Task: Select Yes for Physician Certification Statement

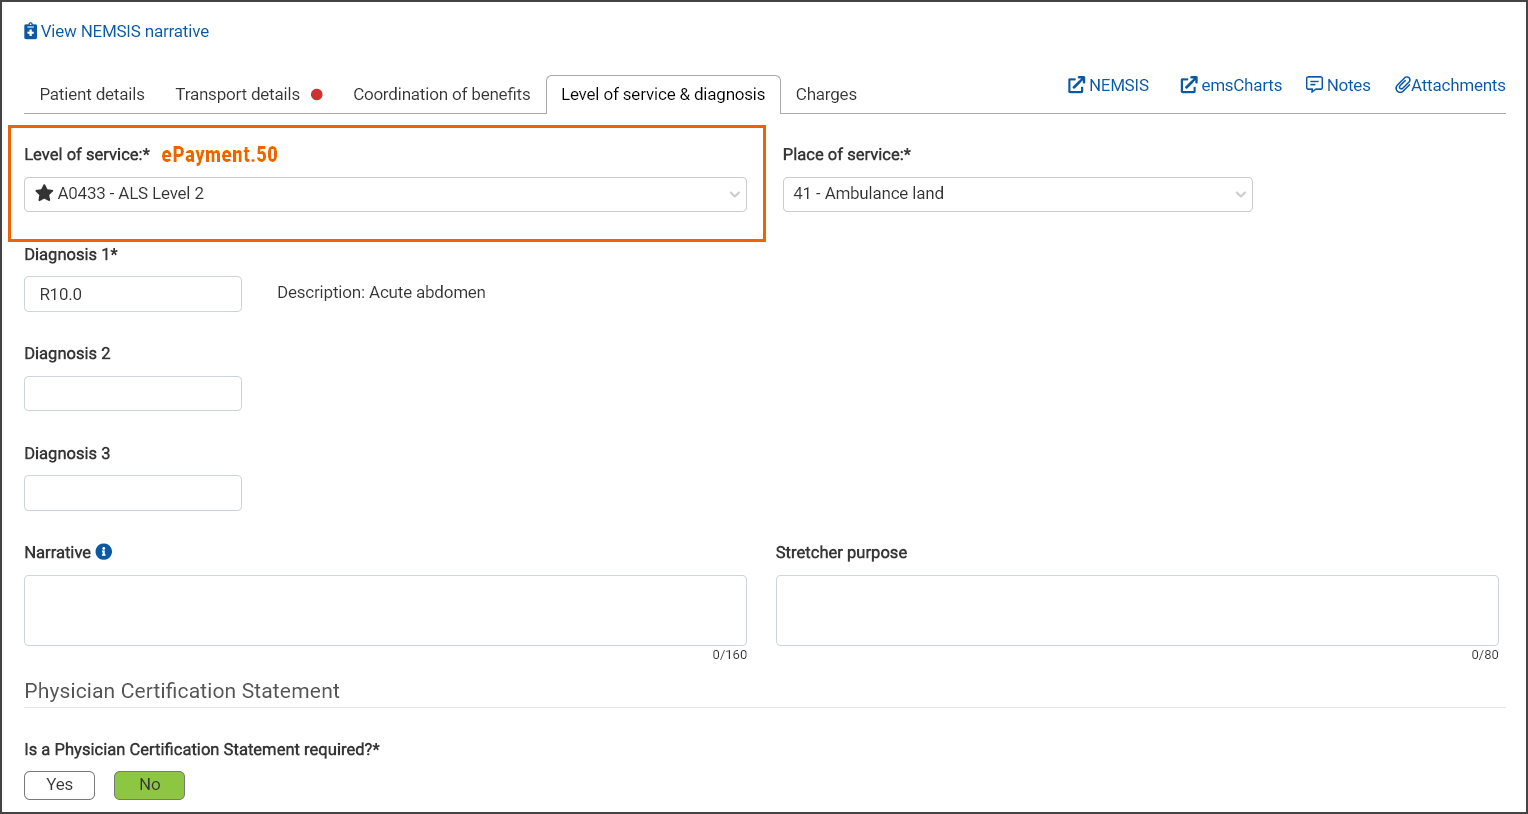Action: point(59,785)
